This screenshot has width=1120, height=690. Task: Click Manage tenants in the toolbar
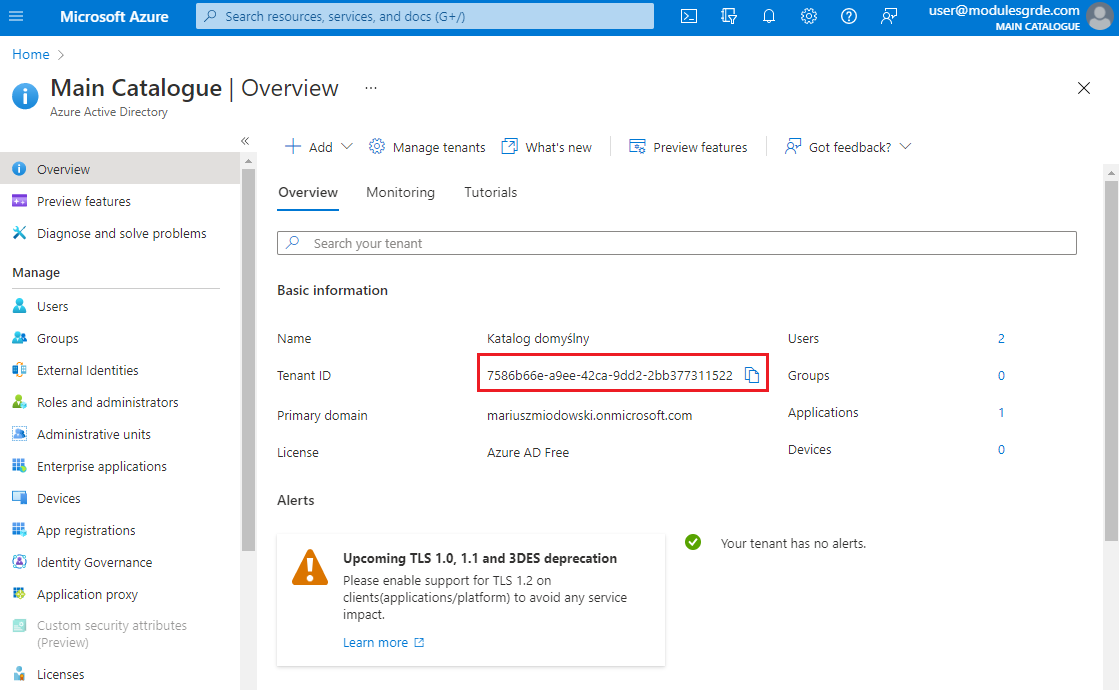427,147
